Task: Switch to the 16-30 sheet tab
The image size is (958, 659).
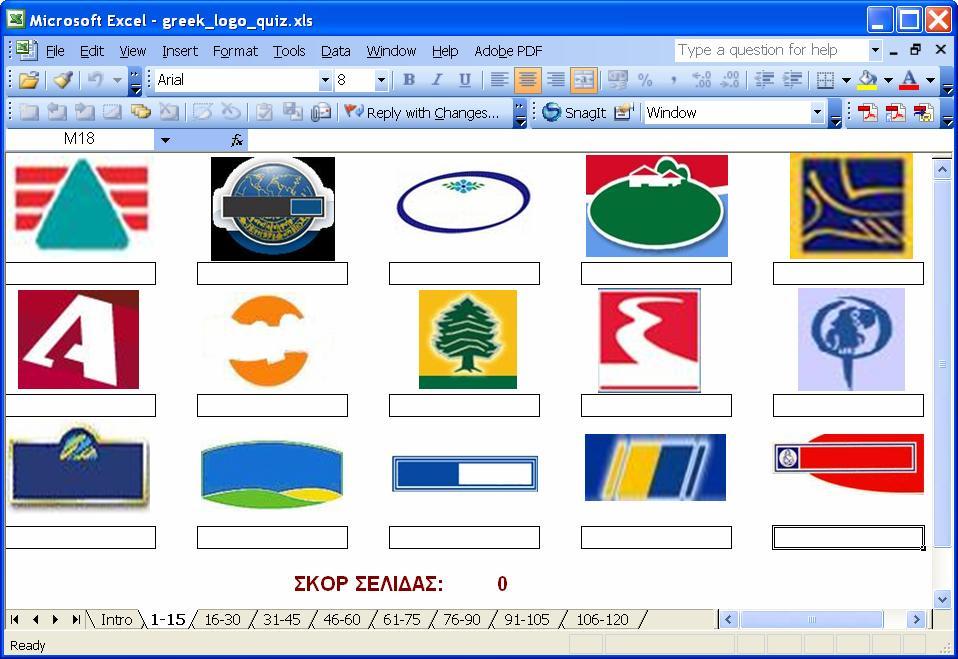Action: pyautogui.click(x=222, y=620)
